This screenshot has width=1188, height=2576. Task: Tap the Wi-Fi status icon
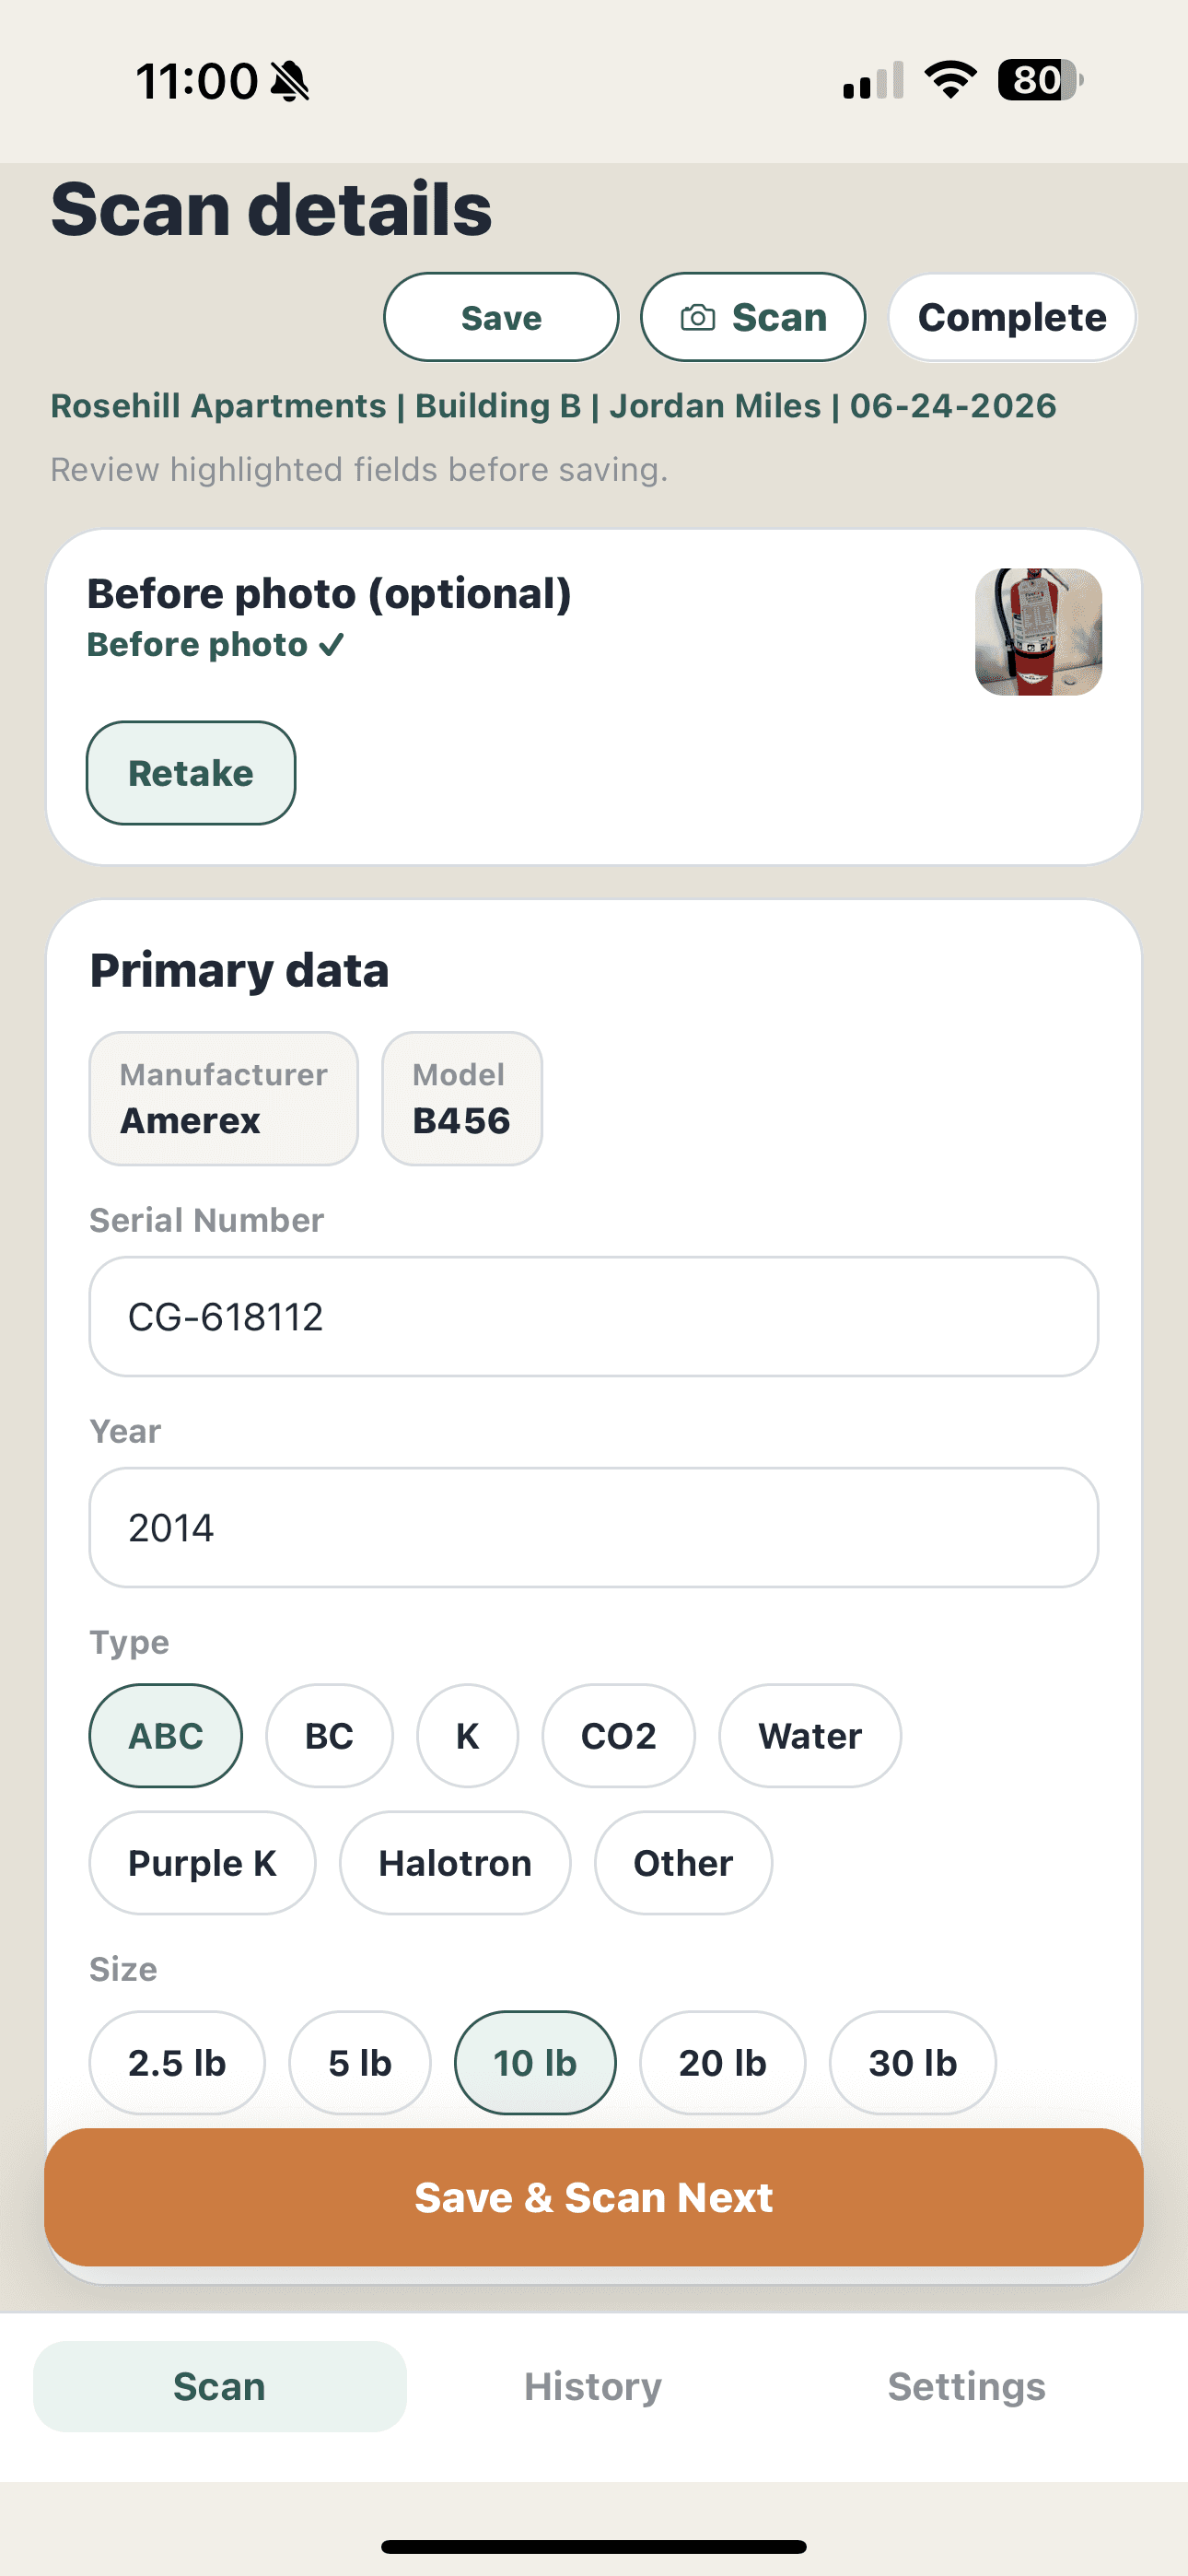tap(950, 80)
